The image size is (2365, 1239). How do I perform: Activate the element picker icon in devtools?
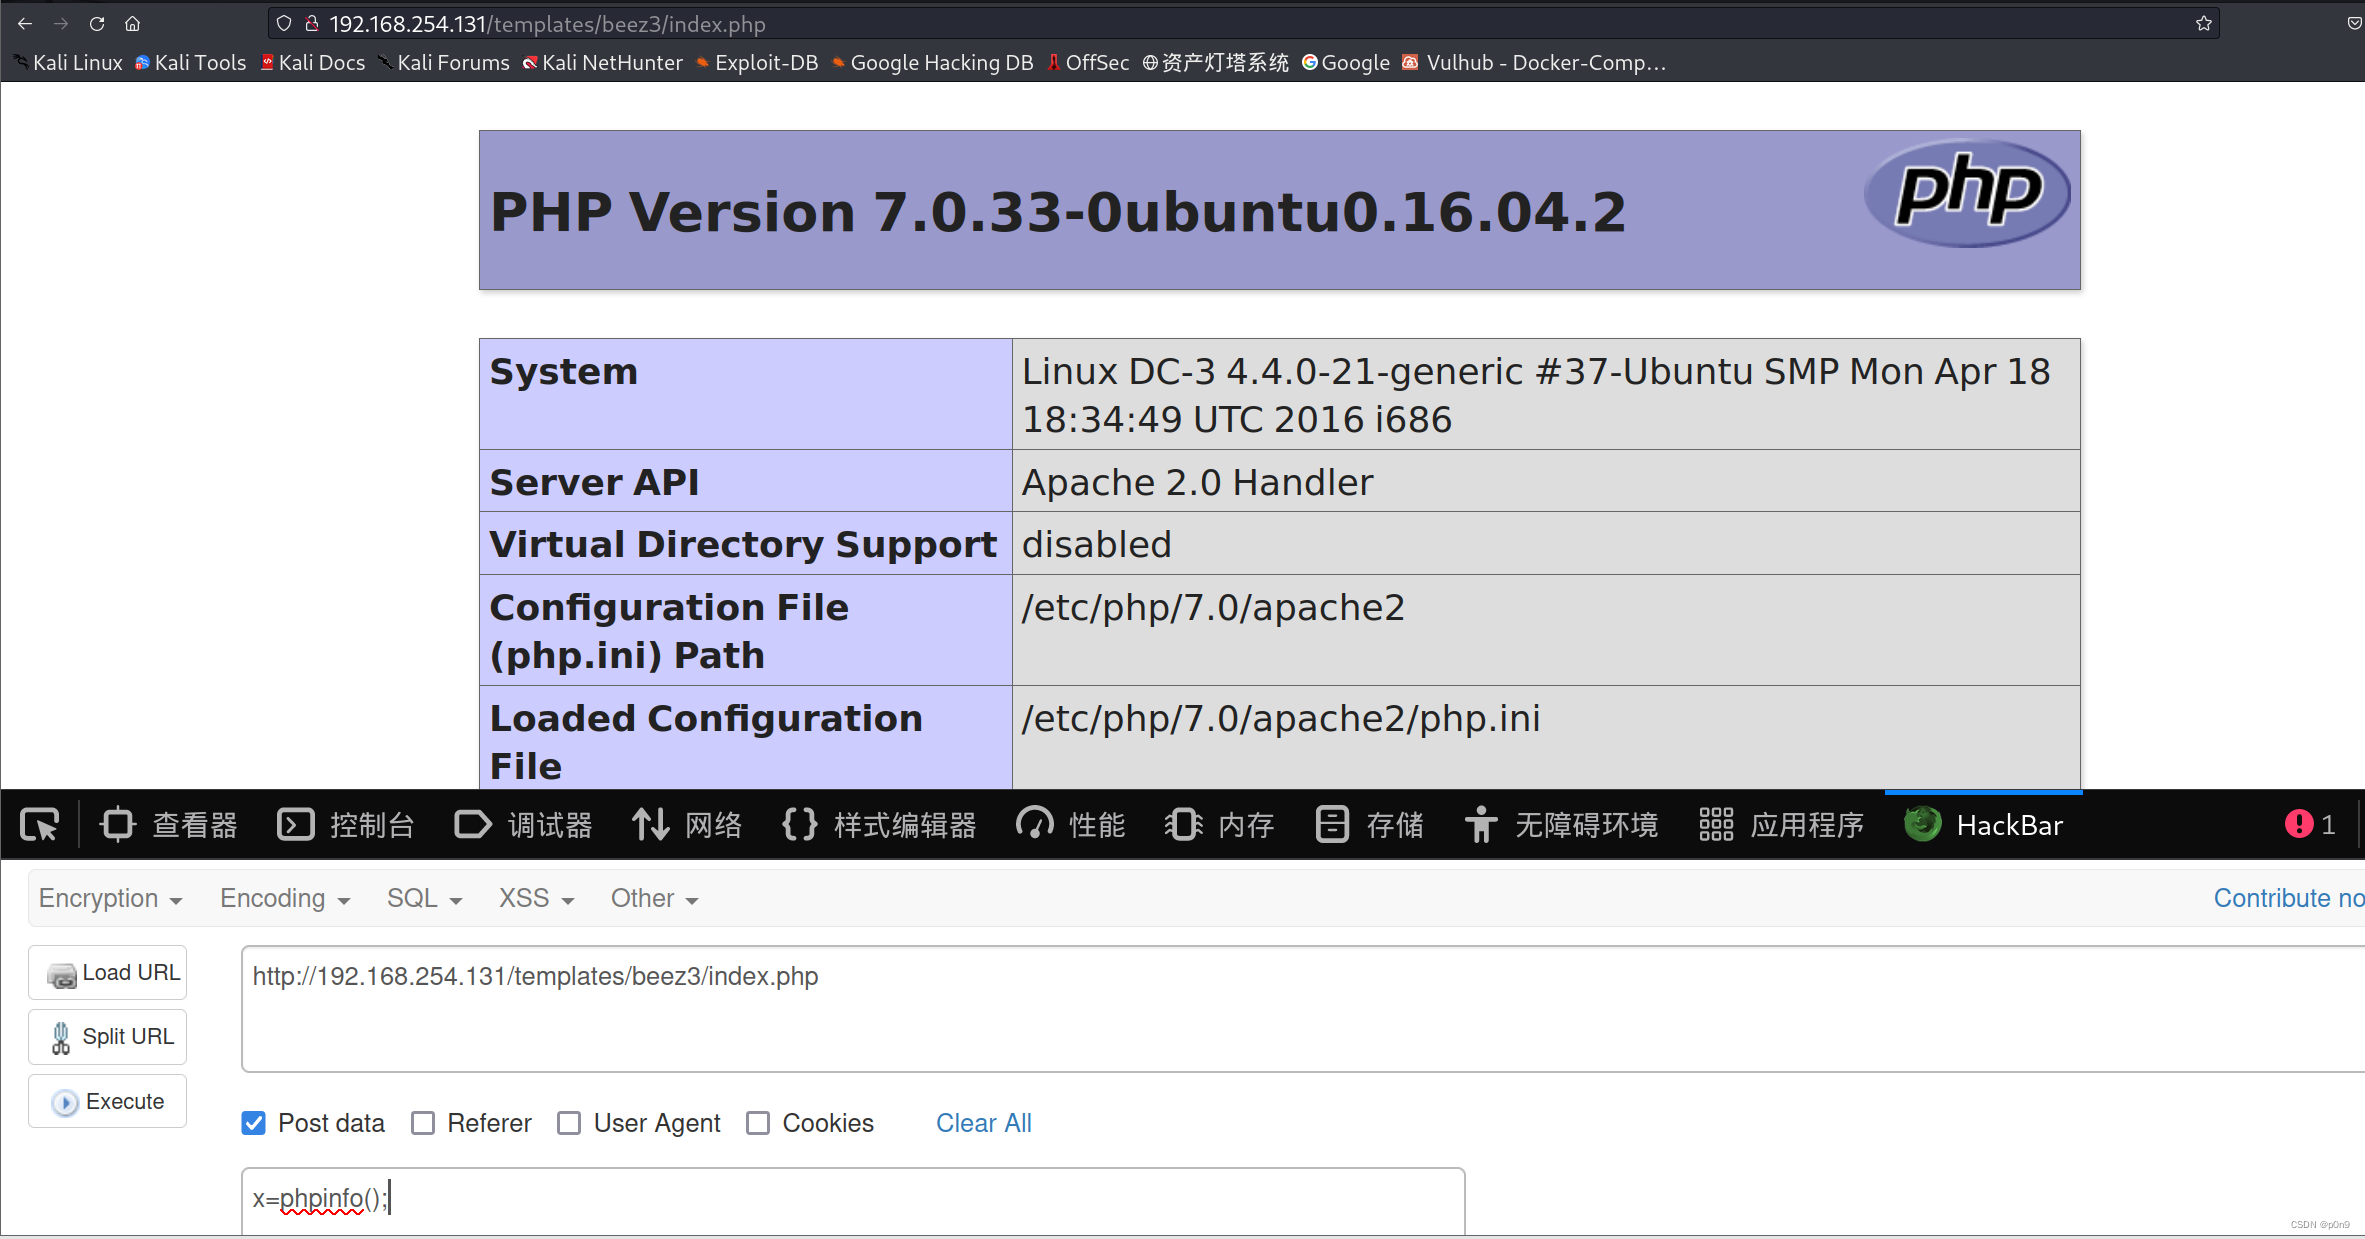click(x=40, y=825)
